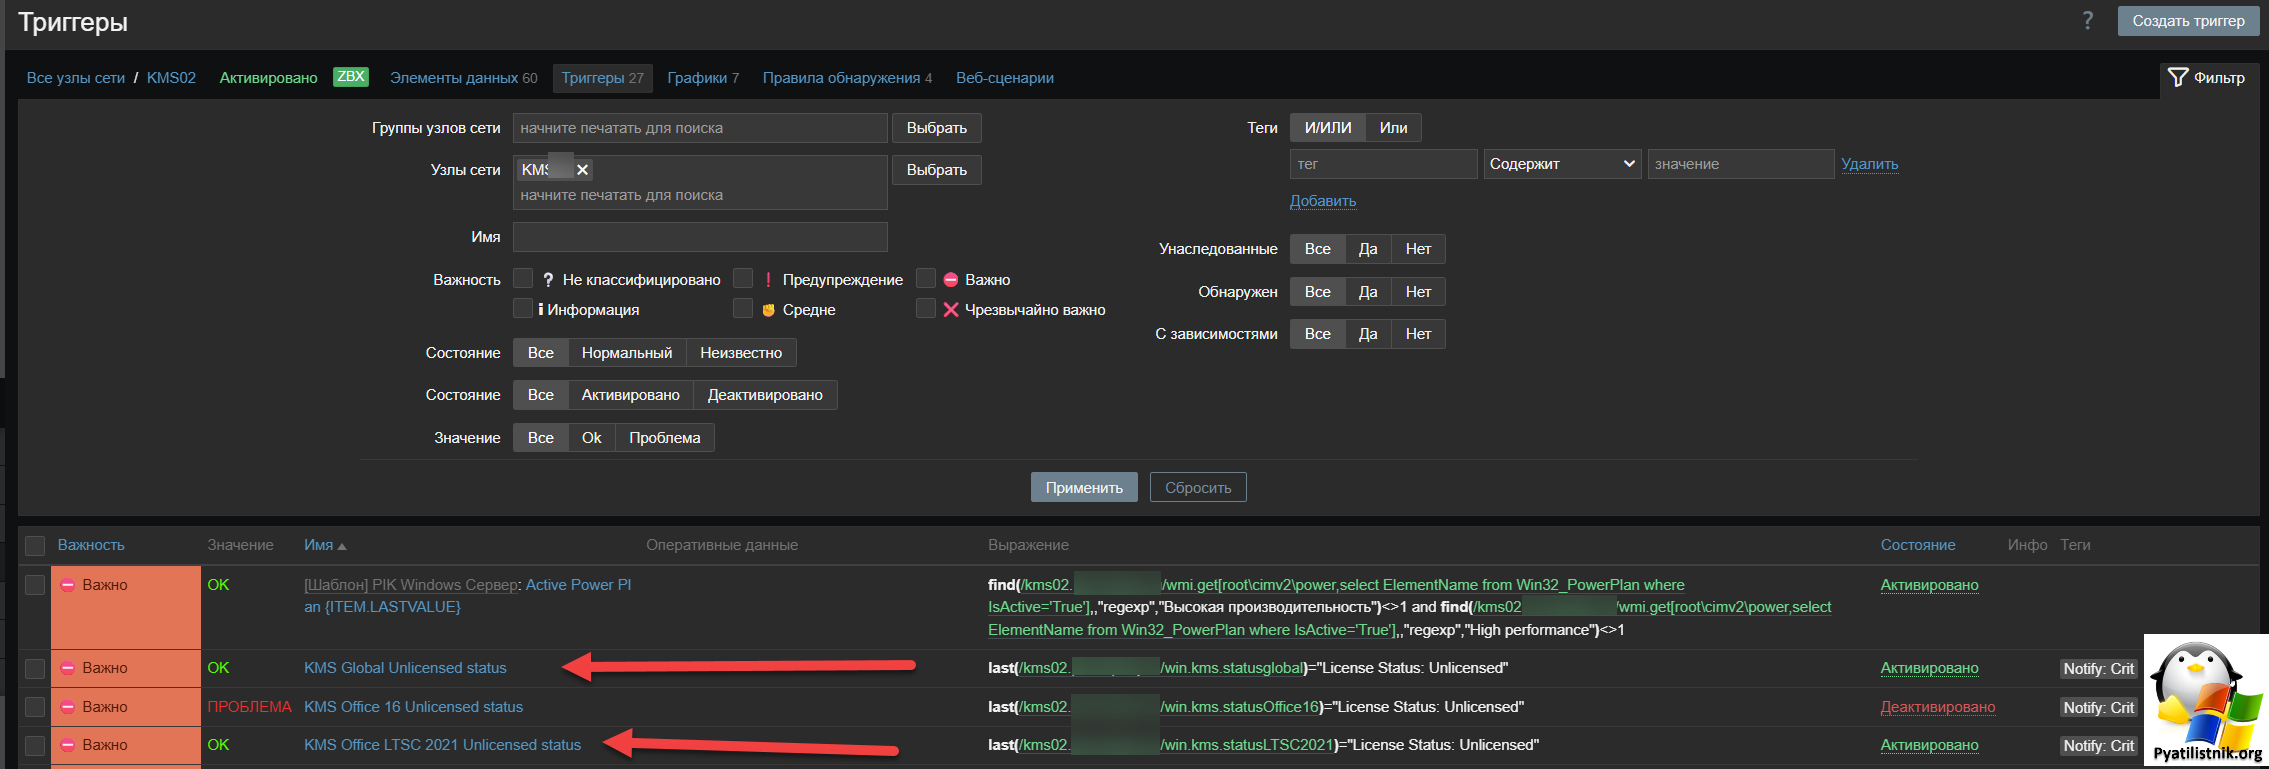
Task: Filter Значение by Ok
Action: 592,438
